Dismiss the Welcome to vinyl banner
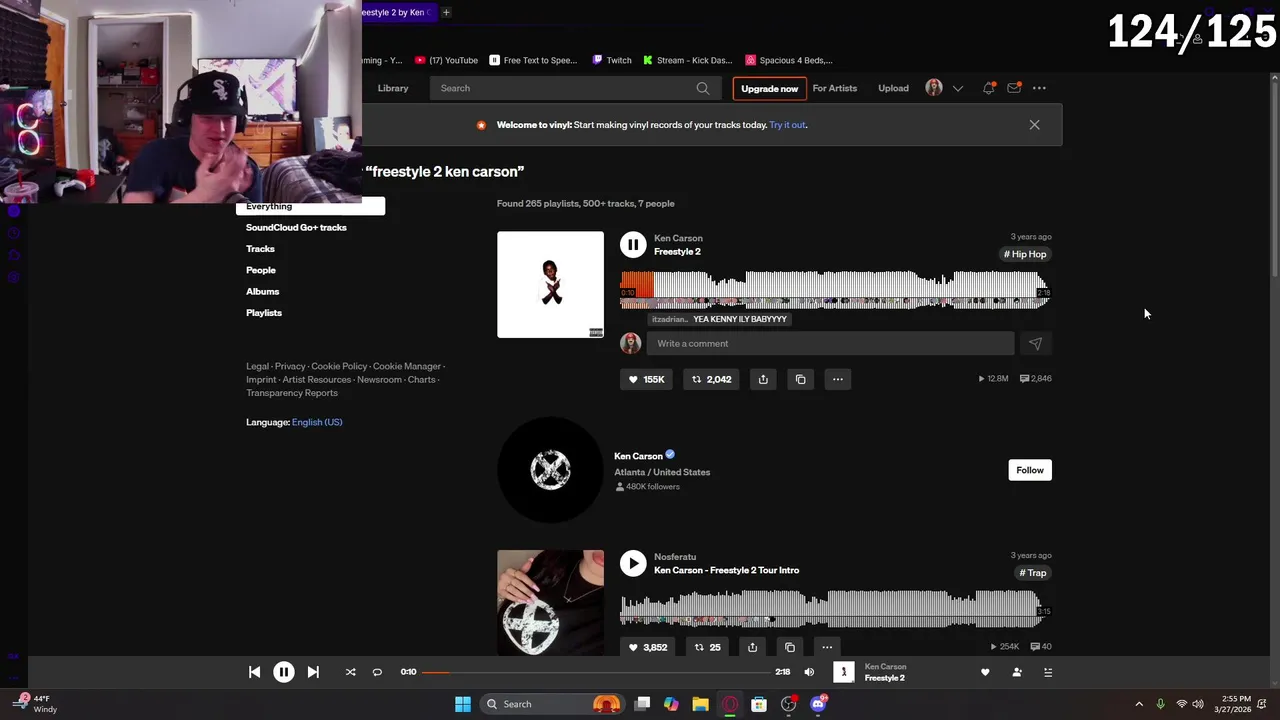Viewport: 1280px width, 720px height. pyautogui.click(x=1035, y=125)
